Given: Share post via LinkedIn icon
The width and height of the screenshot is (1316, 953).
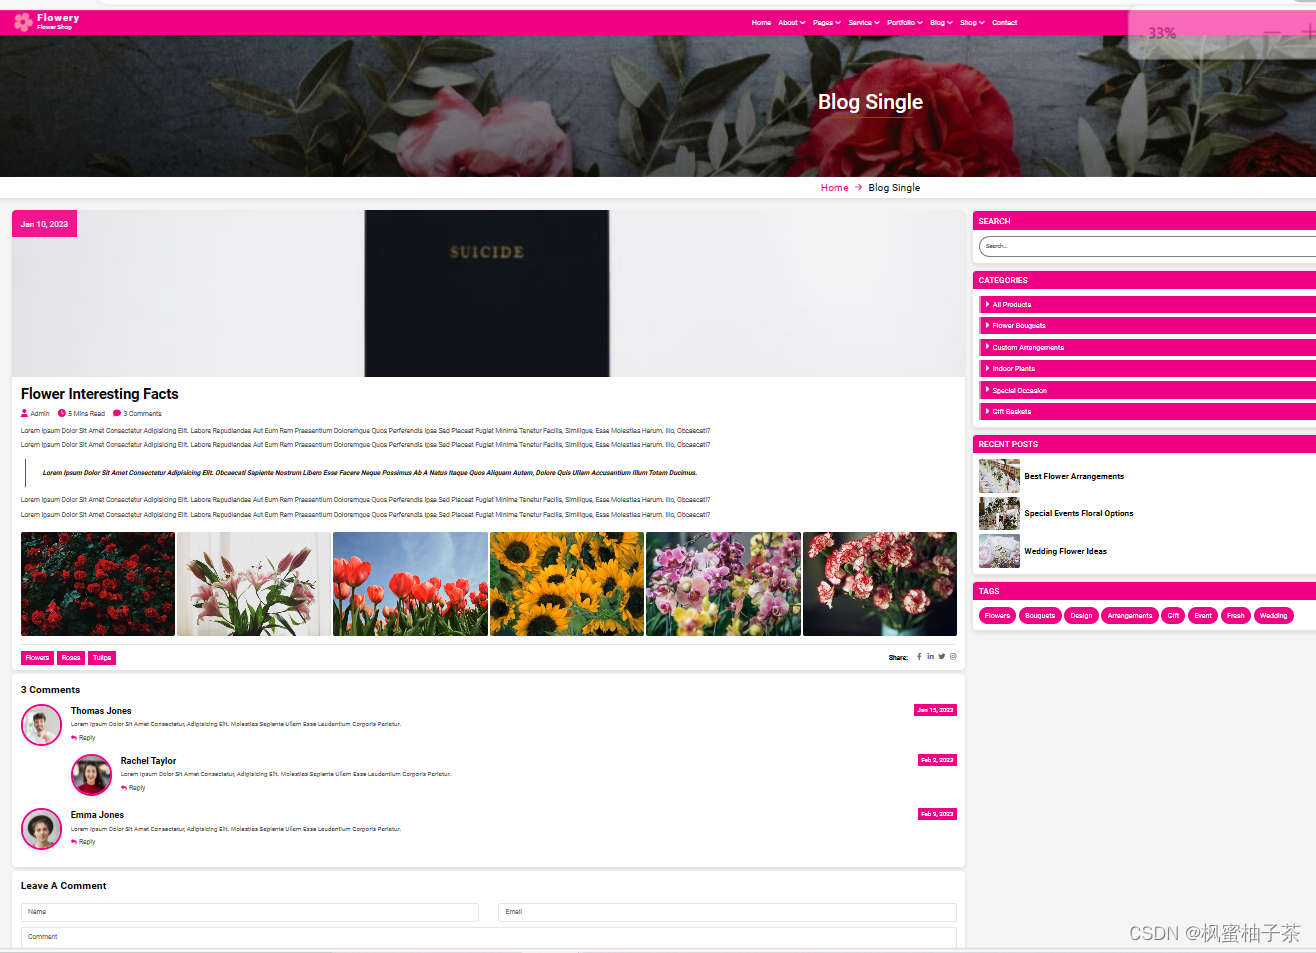Looking at the screenshot, I should point(930,657).
